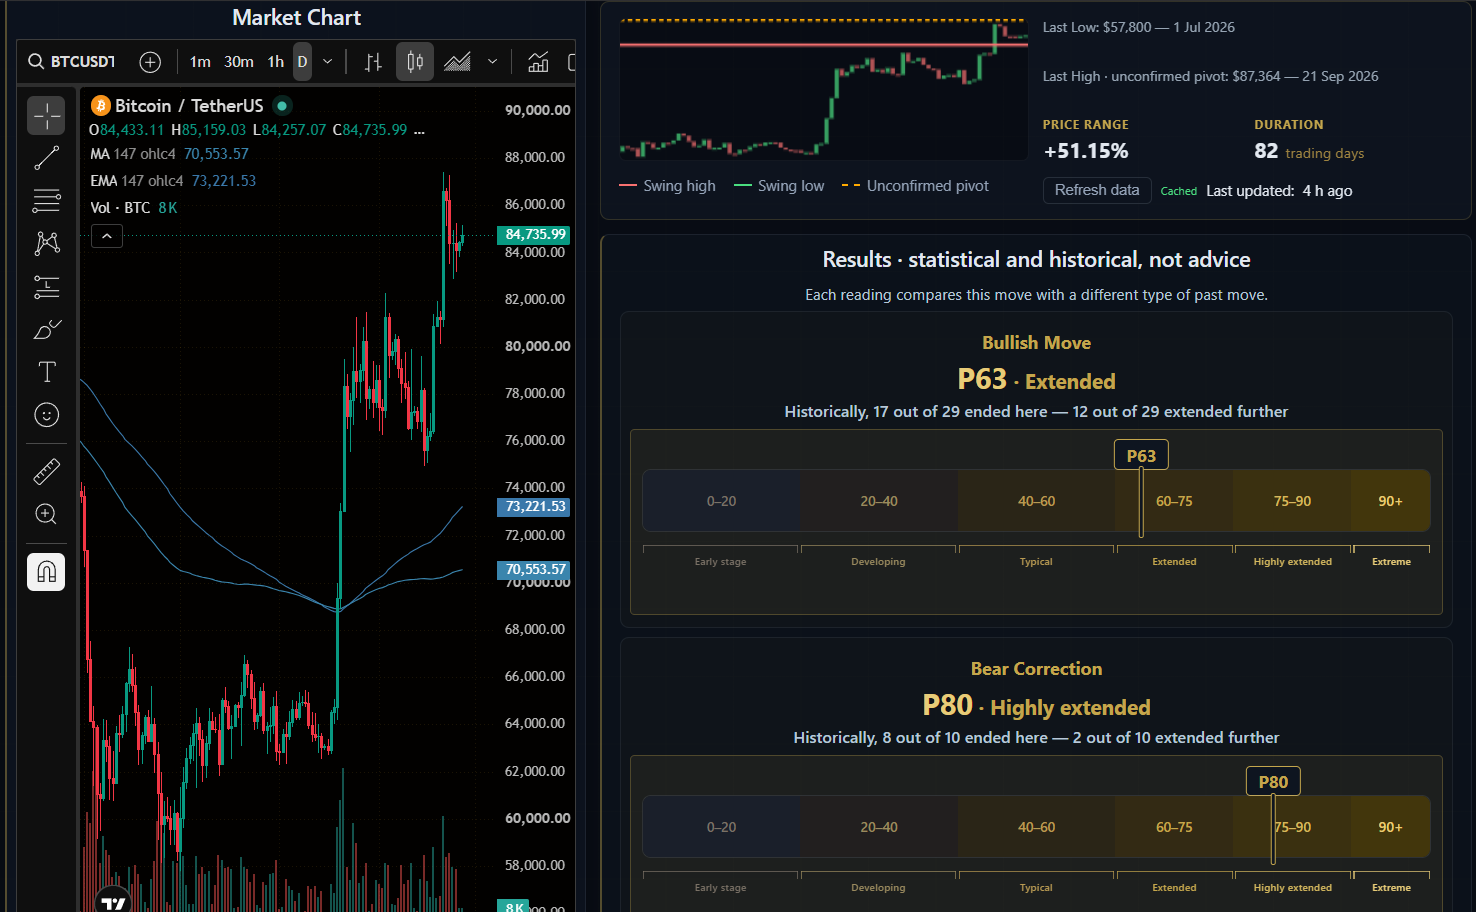Open the emoji icons tool

coord(46,415)
